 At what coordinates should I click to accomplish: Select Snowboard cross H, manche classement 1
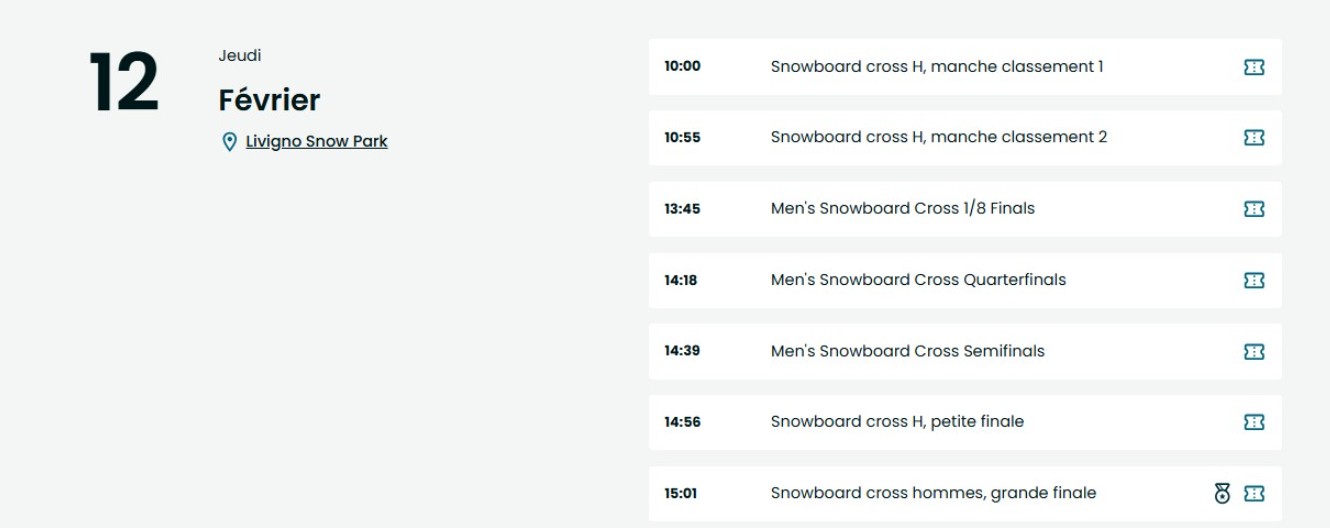click(x=936, y=67)
